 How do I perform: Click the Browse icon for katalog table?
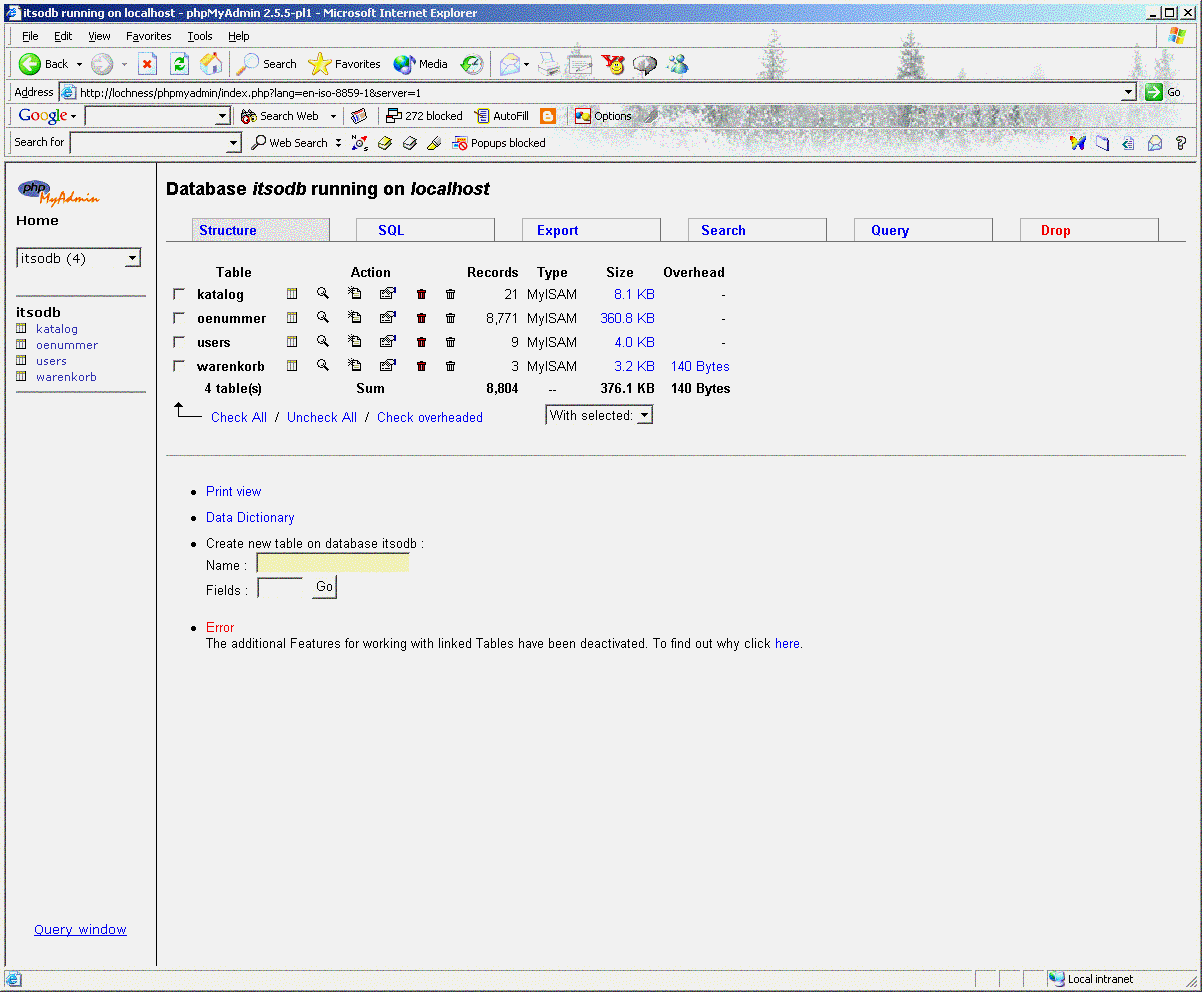(x=292, y=294)
